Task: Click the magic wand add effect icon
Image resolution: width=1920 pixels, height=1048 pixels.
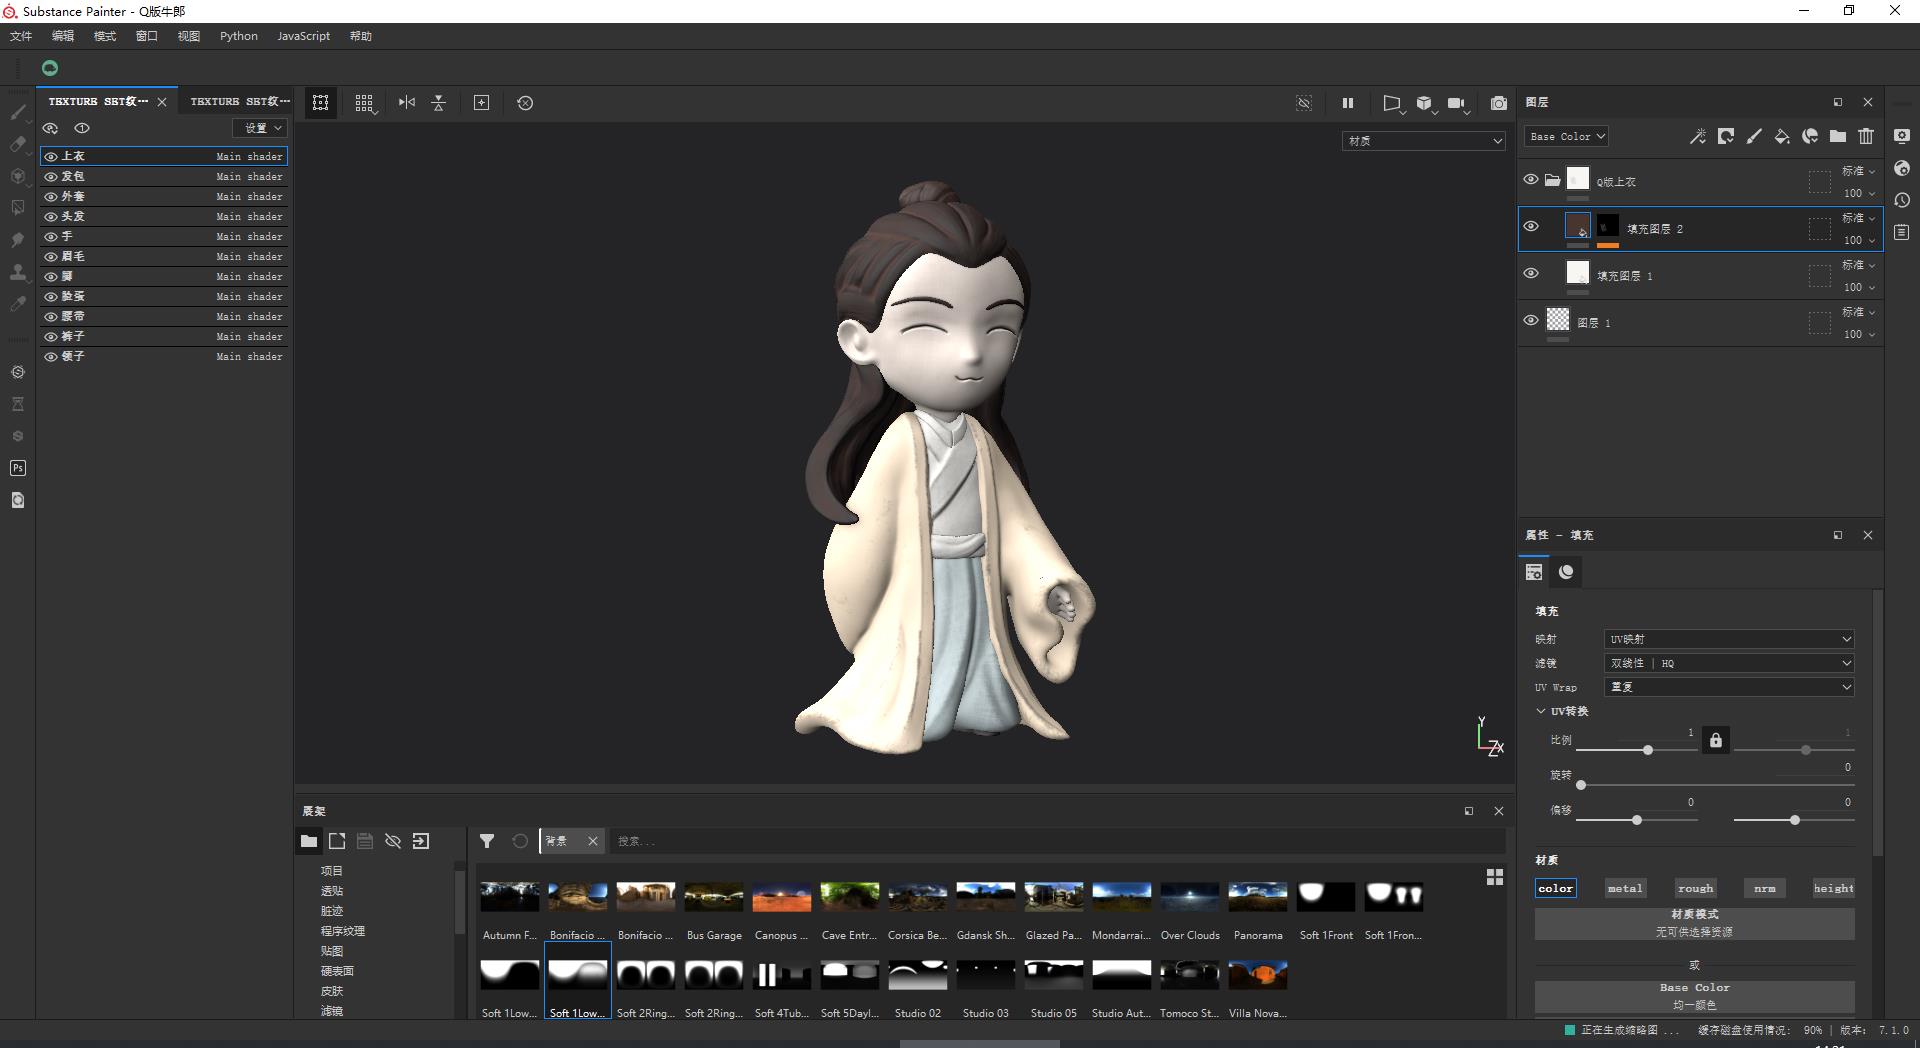Action: tap(1698, 136)
